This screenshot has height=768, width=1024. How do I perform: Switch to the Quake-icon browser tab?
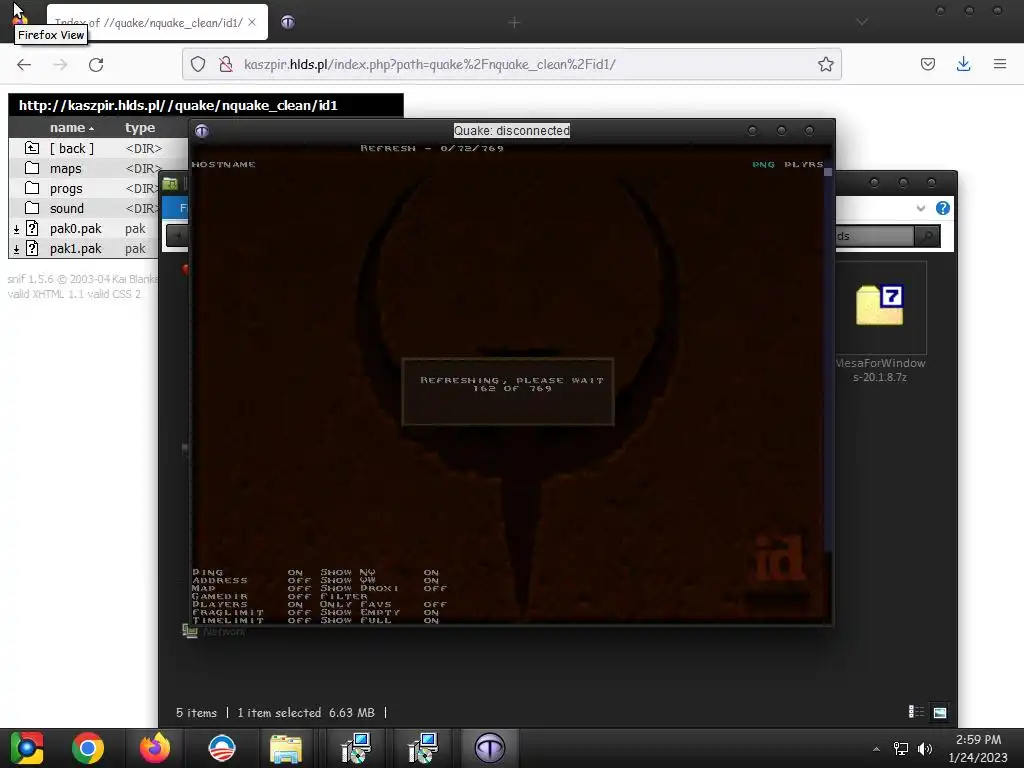pyautogui.click(x=288, y=22)
